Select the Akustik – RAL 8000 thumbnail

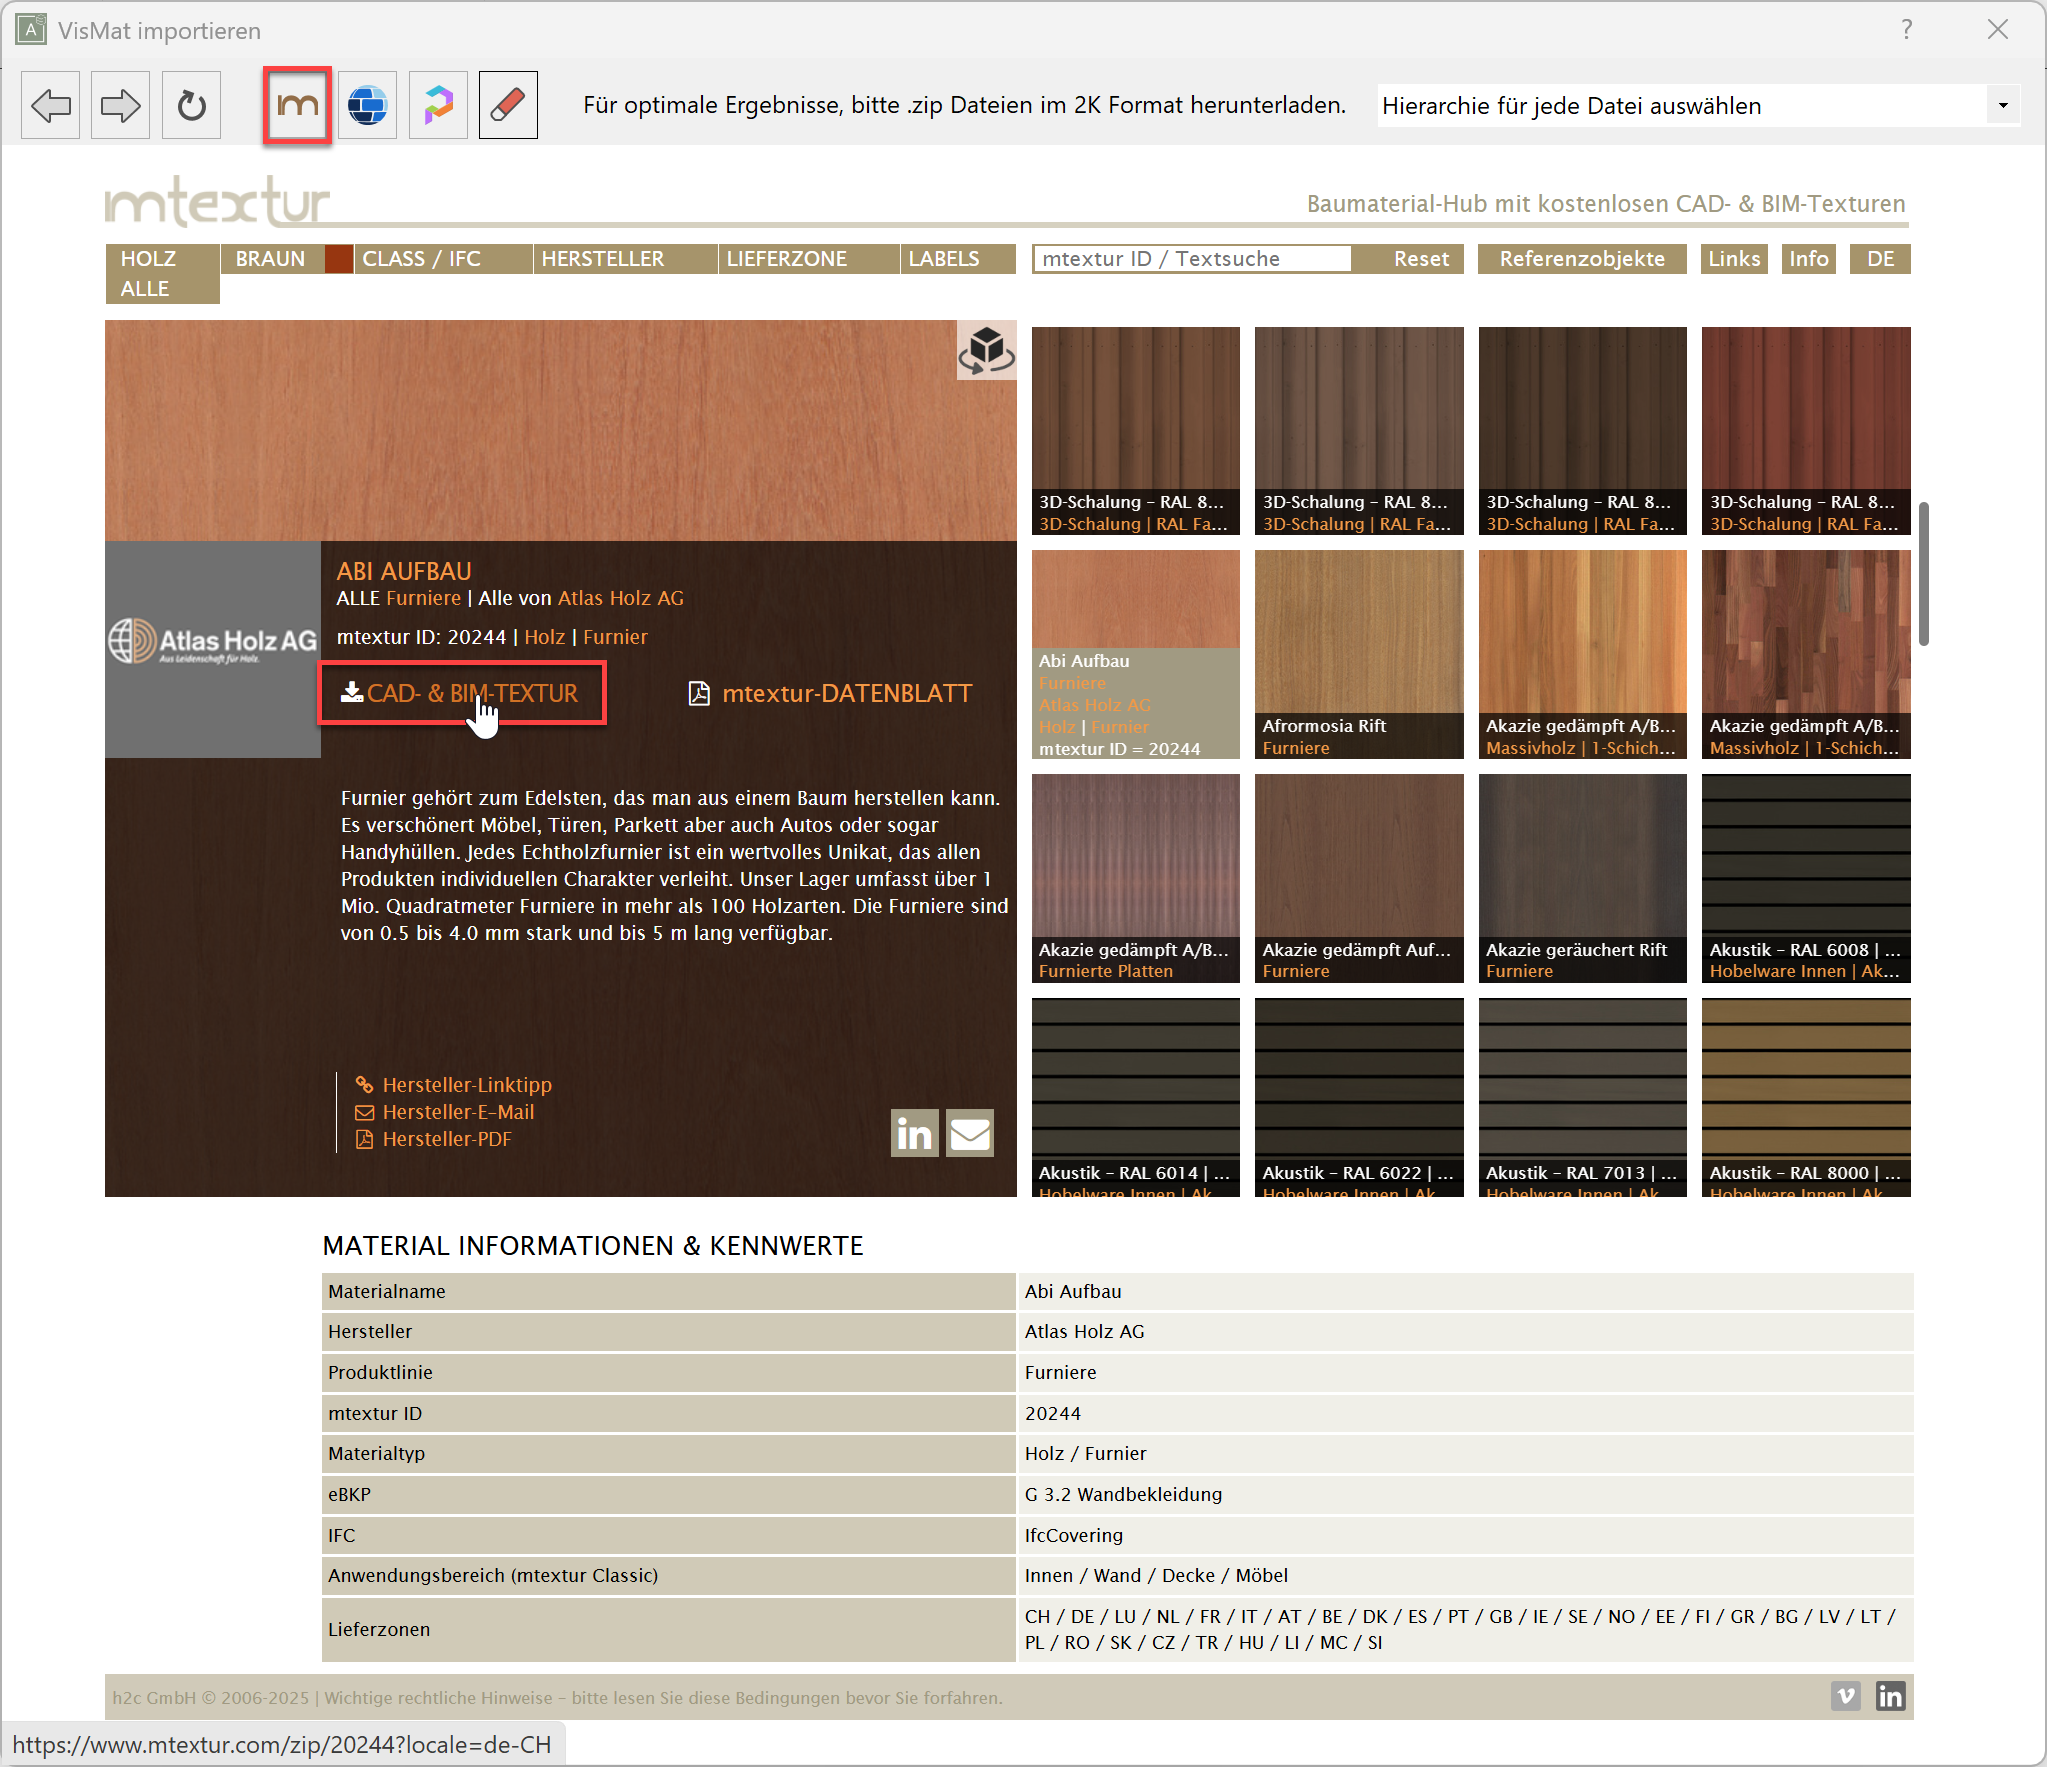pyautogui.click(x=1806, y=1097)
